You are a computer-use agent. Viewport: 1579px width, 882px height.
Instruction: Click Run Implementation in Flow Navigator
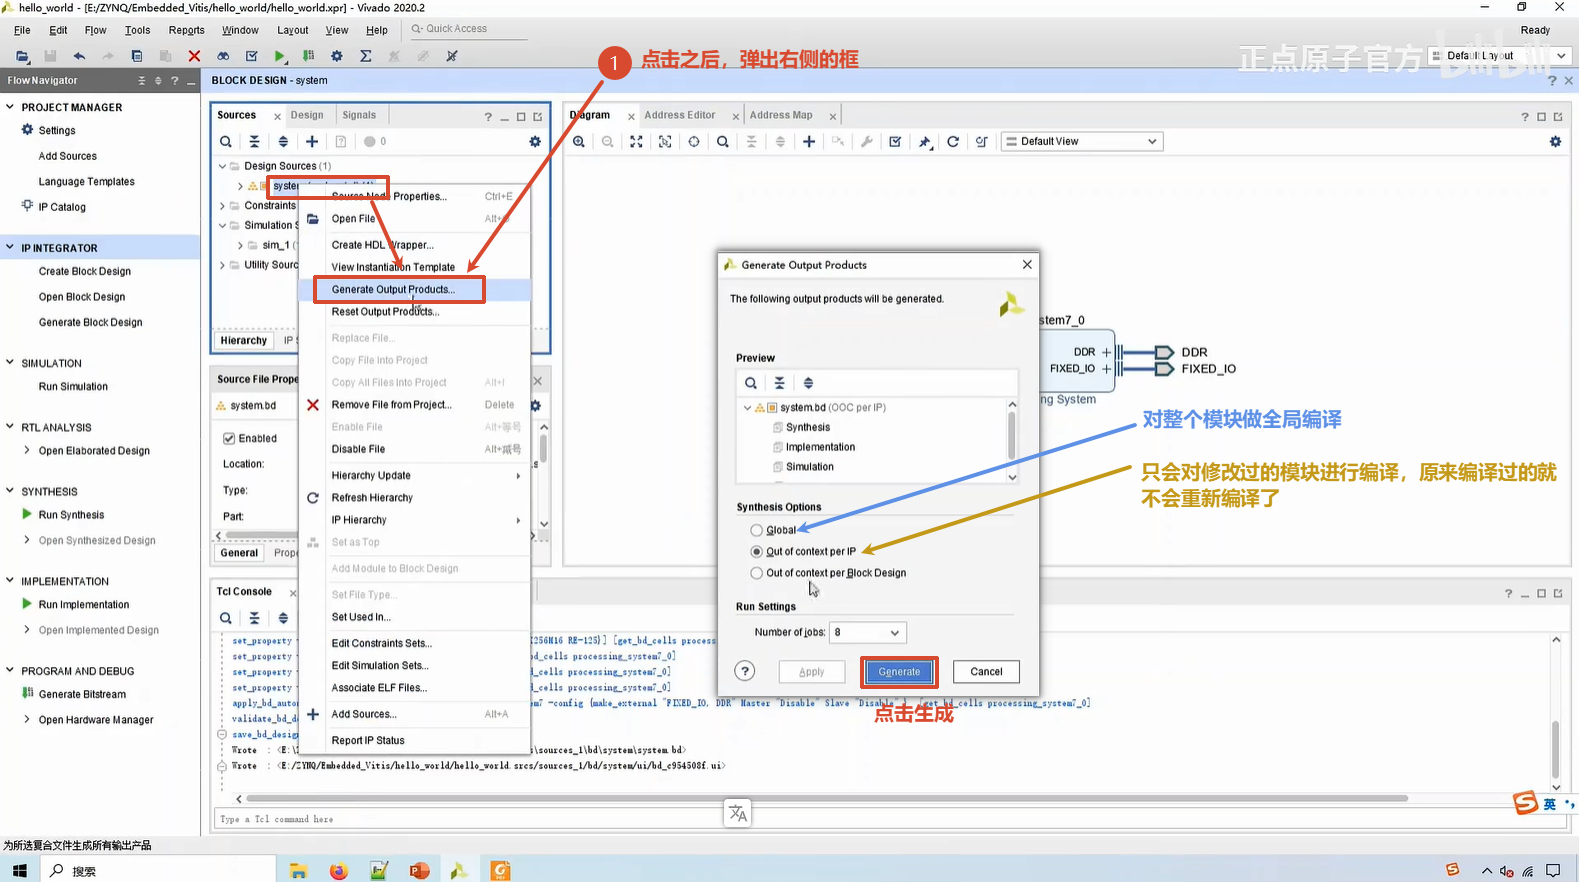point(84,604)
